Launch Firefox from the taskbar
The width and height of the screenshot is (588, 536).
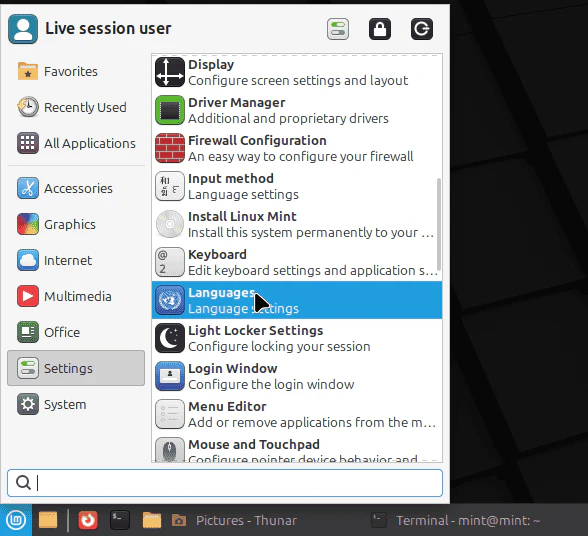[88, 520]
